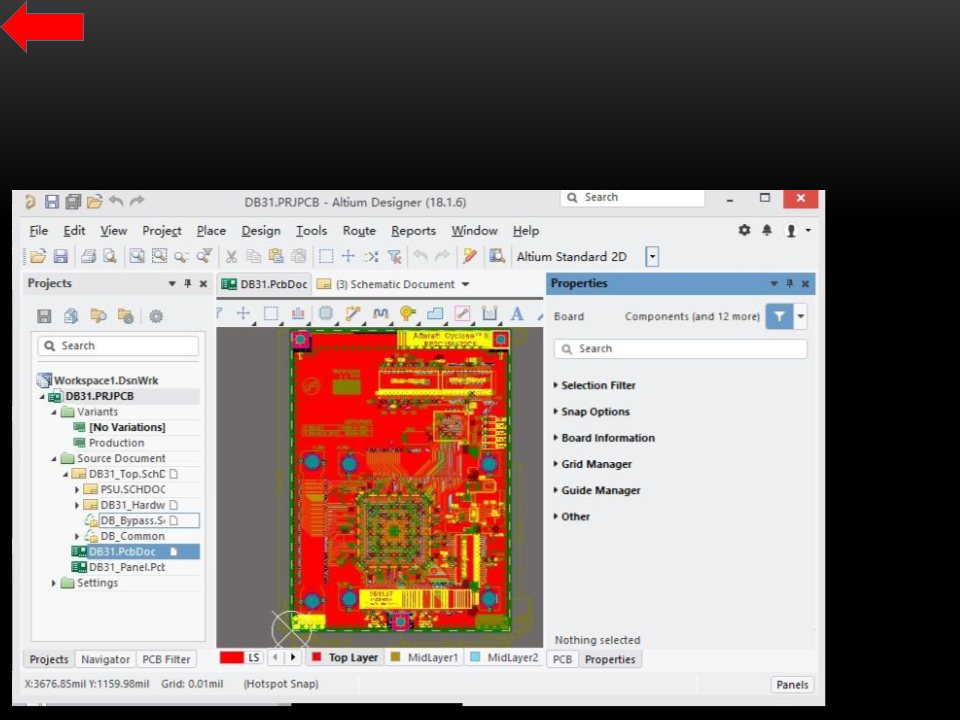The width and height of the screenshot is (961, 721).
Task: Select the Place Polygon Pour tool
Action: [435, 314]
